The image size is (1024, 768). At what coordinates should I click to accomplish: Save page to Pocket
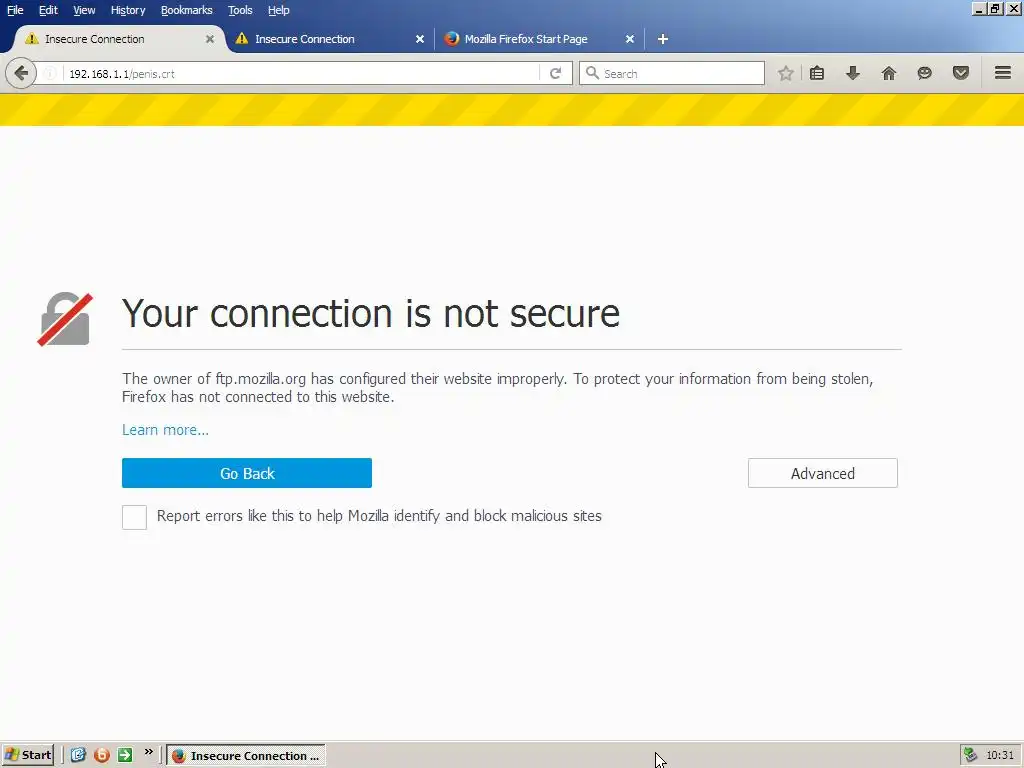[x=961, y=73]
